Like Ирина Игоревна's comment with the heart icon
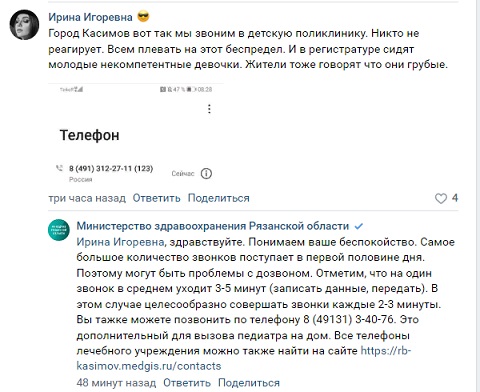480x392 pixels. 441,198
